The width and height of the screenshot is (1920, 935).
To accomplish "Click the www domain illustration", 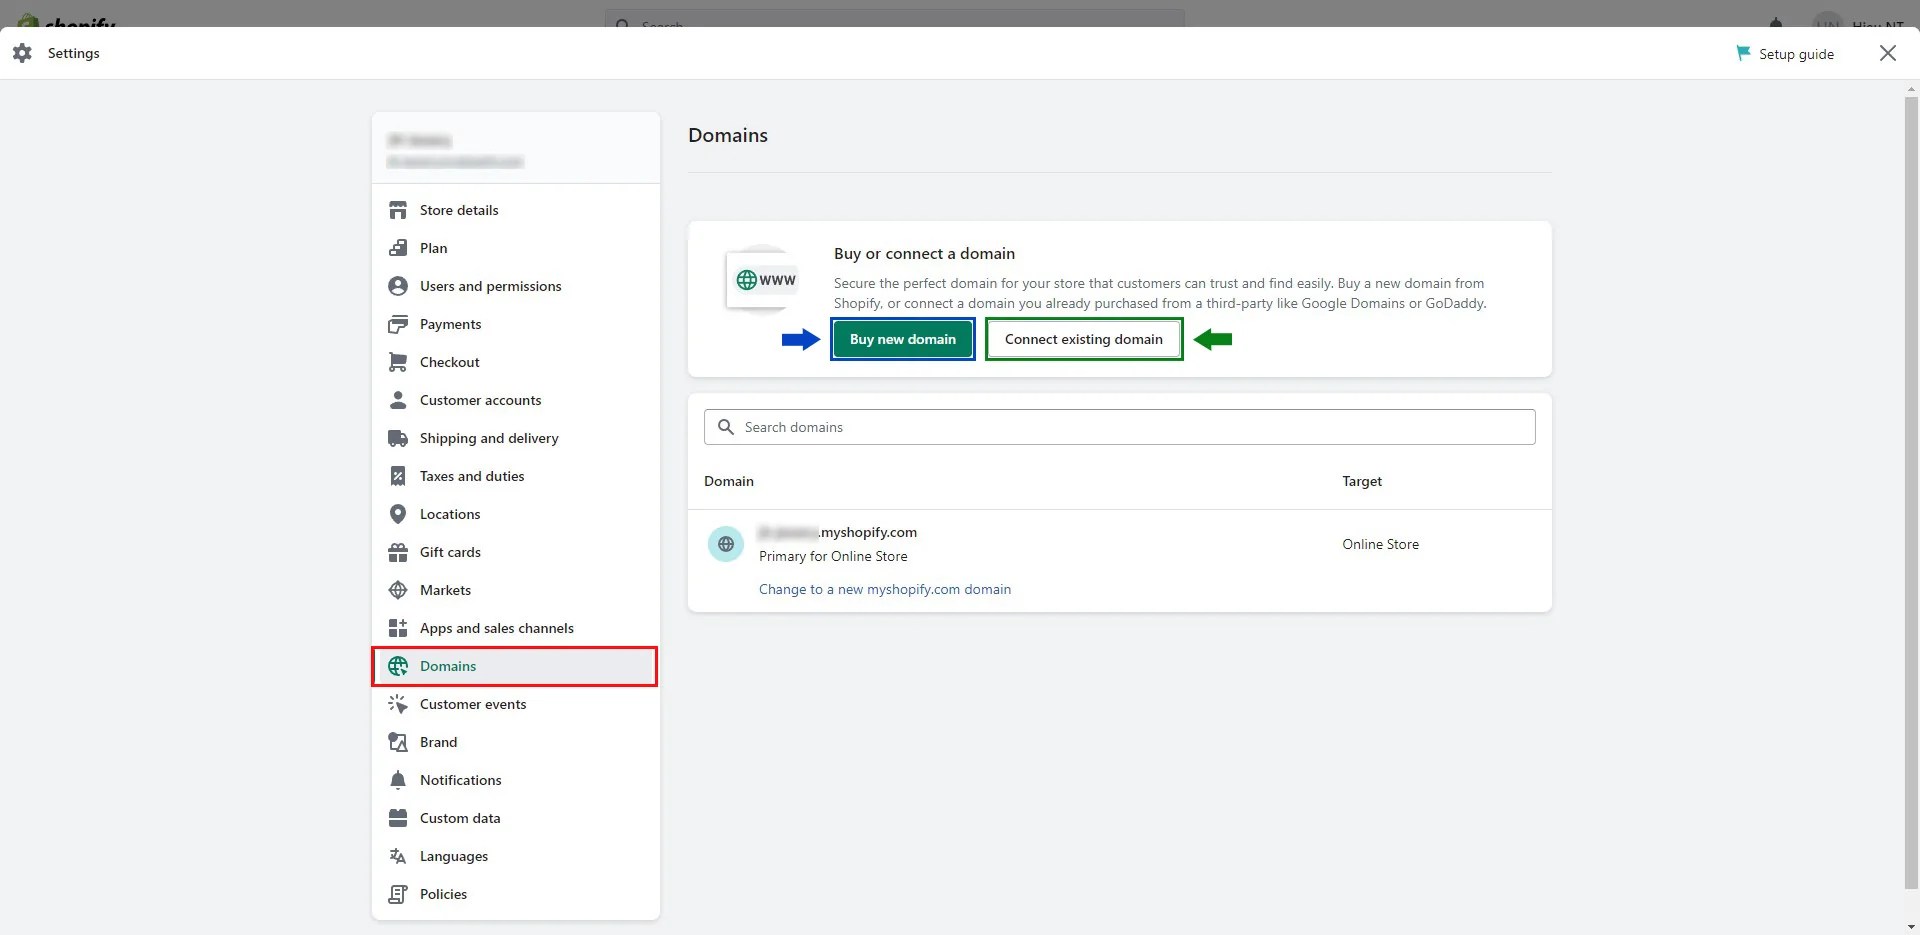I will 763,278.
